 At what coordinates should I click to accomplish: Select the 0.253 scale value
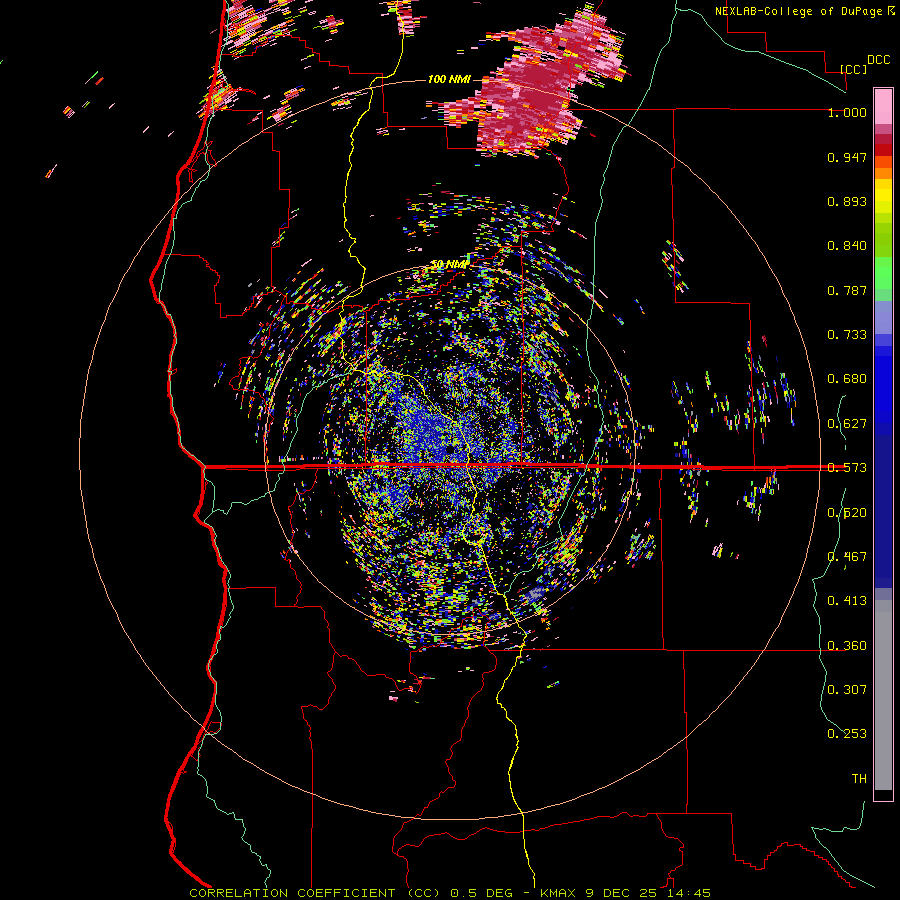[847, 734]
